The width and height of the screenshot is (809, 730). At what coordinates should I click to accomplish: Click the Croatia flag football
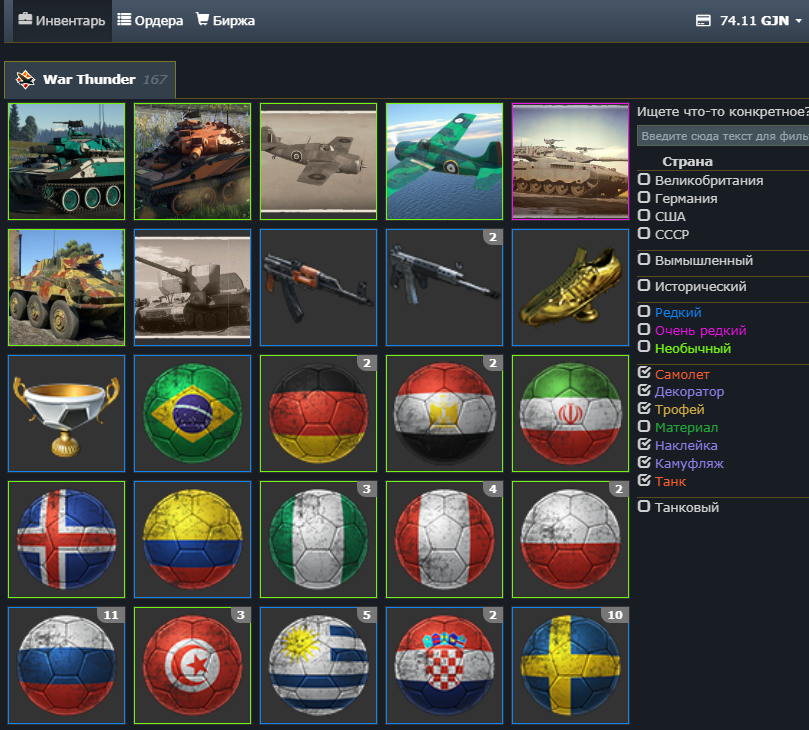pyautogui.click(x=444, y=665)
